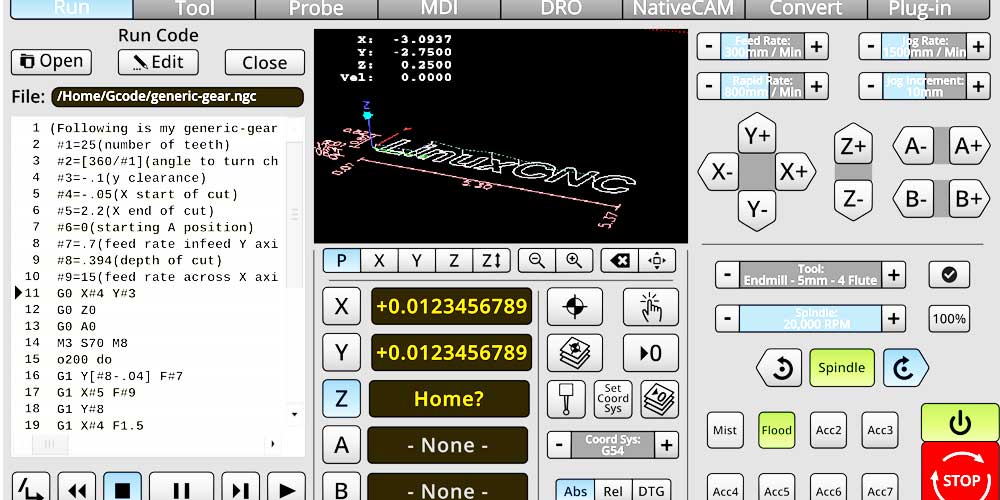Open the Probe tab

[x=316, y=9]
